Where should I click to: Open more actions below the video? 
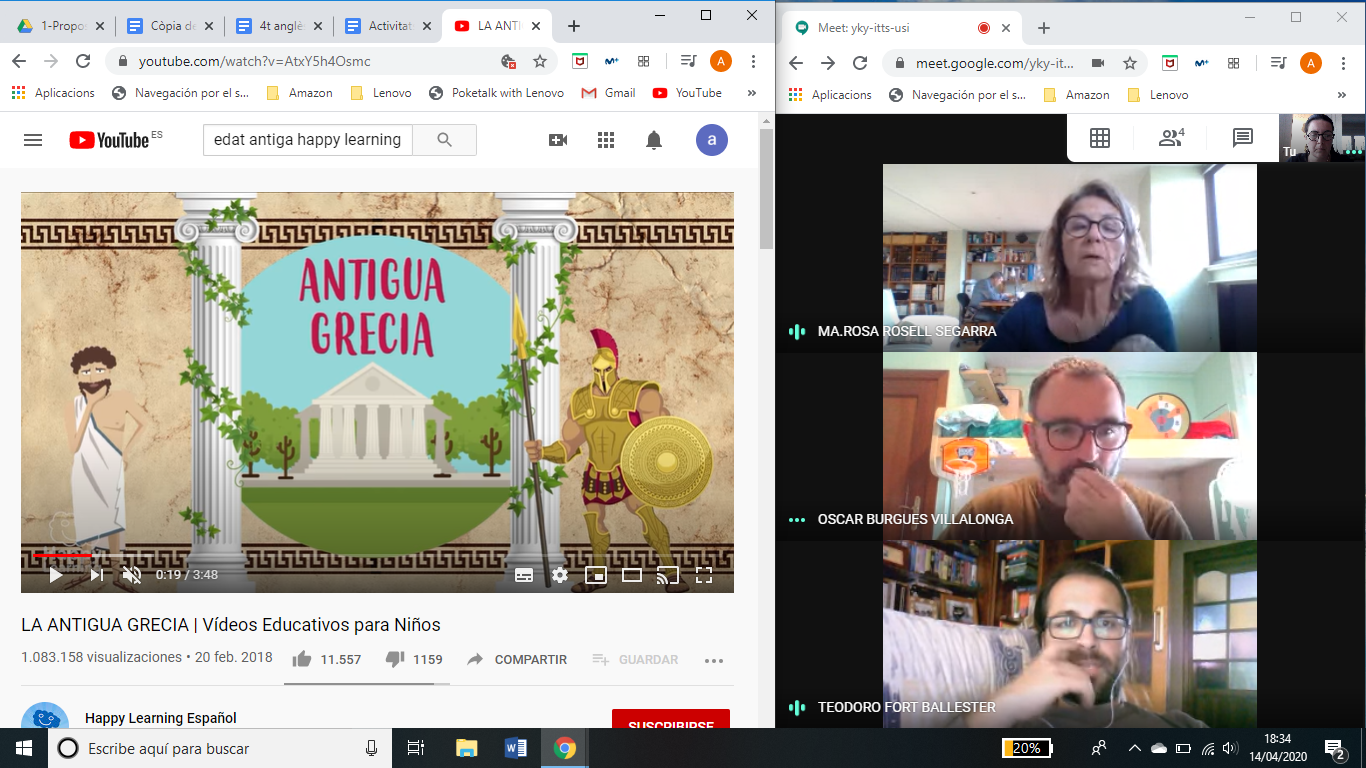point(713,660)
